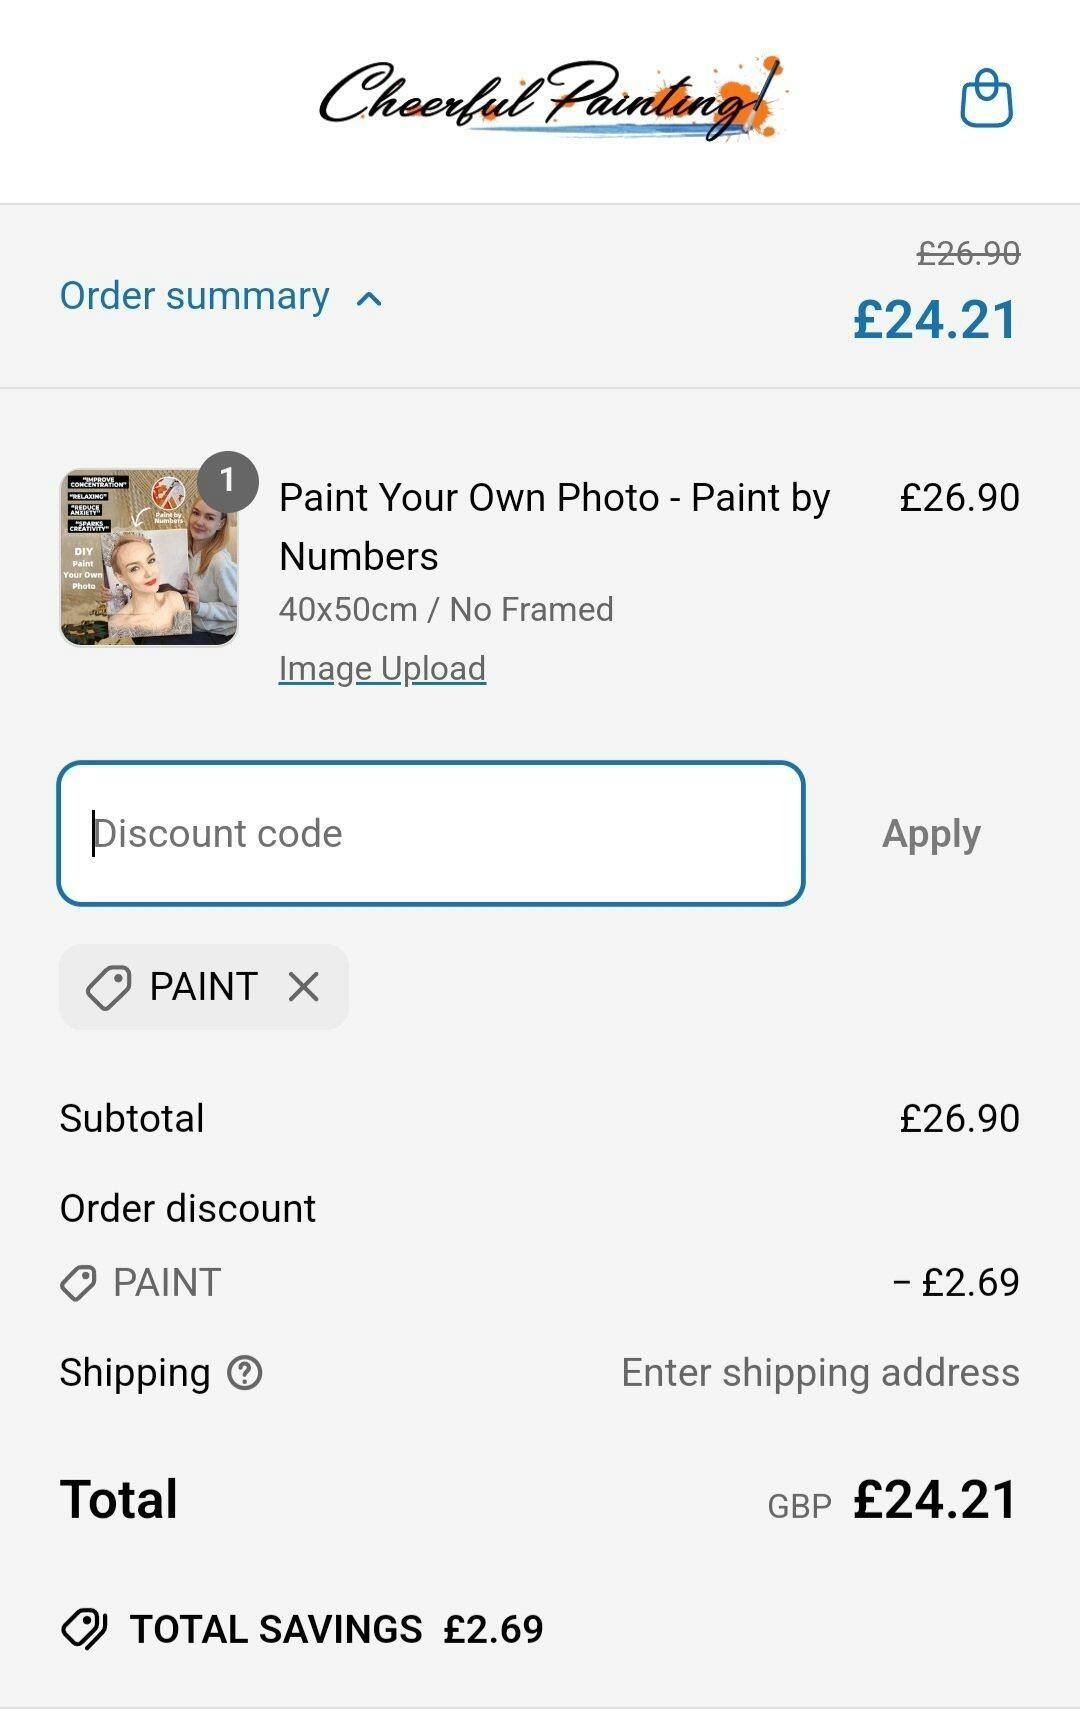Click the tag icon under Order discount
The image size is (1080, 1709).
(x=78, y=1283)
